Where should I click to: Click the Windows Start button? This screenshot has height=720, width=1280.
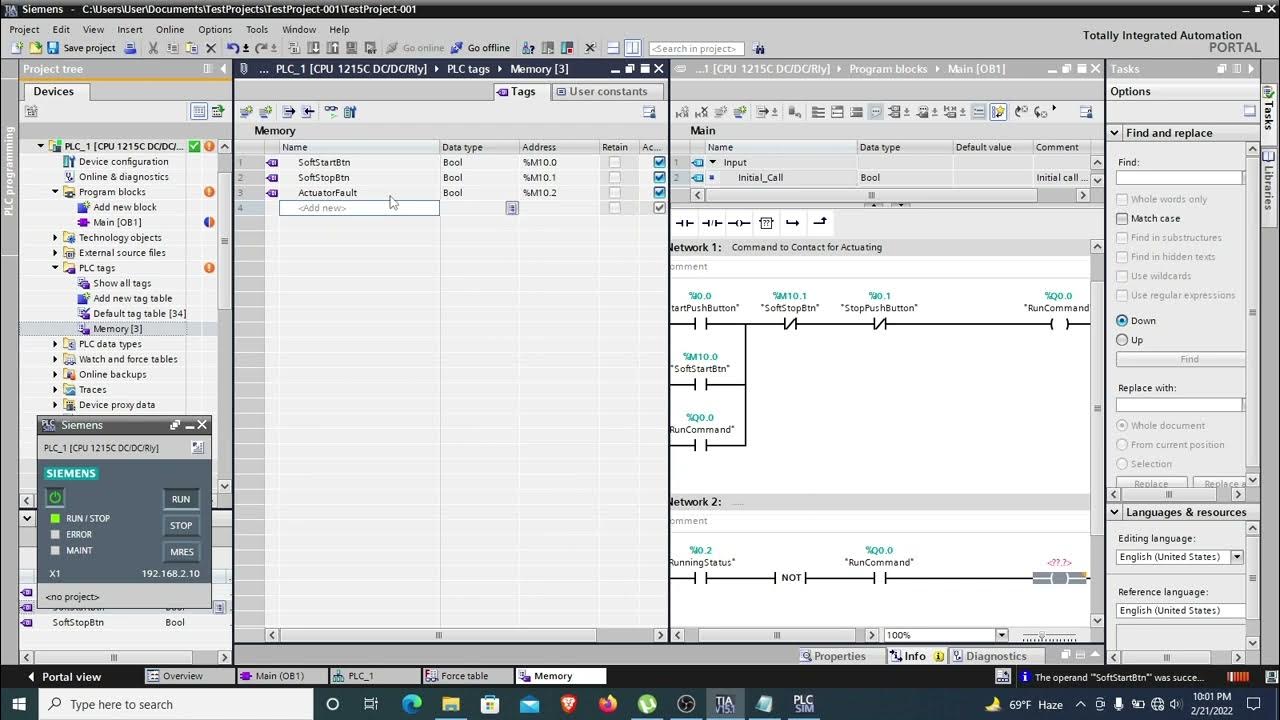point(21,704)
